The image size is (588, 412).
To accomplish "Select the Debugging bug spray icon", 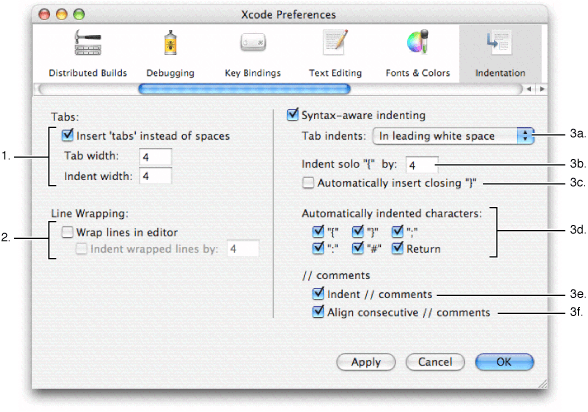I will 170,43.
